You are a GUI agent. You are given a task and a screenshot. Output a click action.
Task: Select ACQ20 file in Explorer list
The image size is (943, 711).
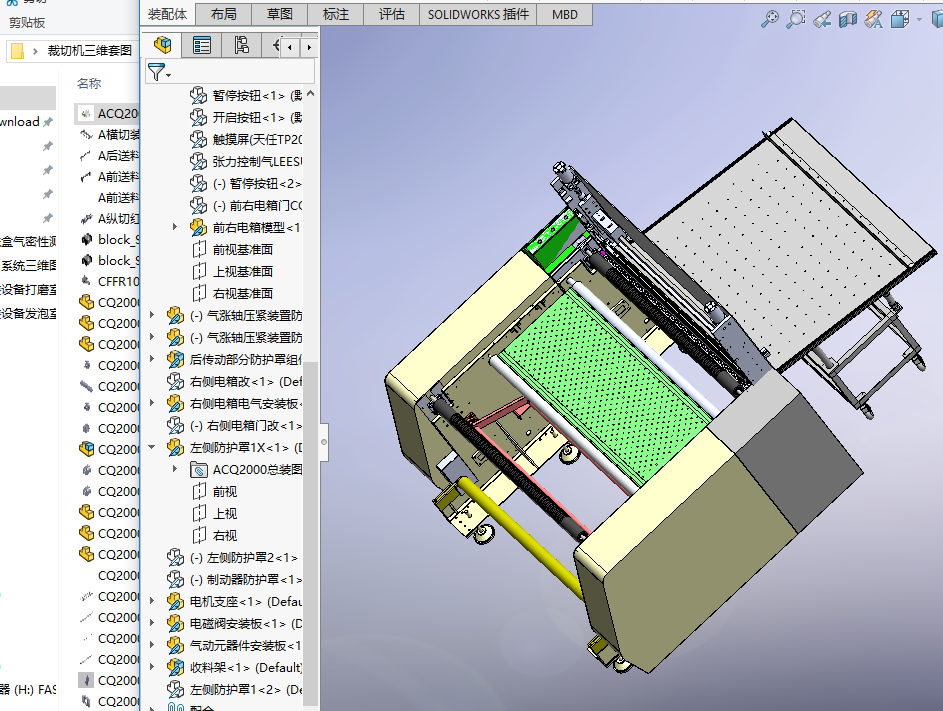point(109,114)
